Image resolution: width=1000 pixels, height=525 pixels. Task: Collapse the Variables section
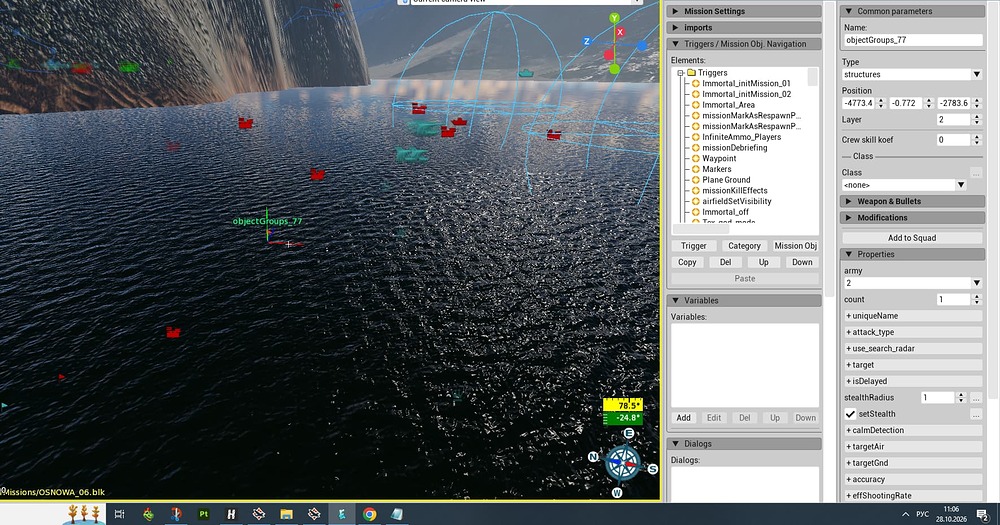(x=744, y=300)
